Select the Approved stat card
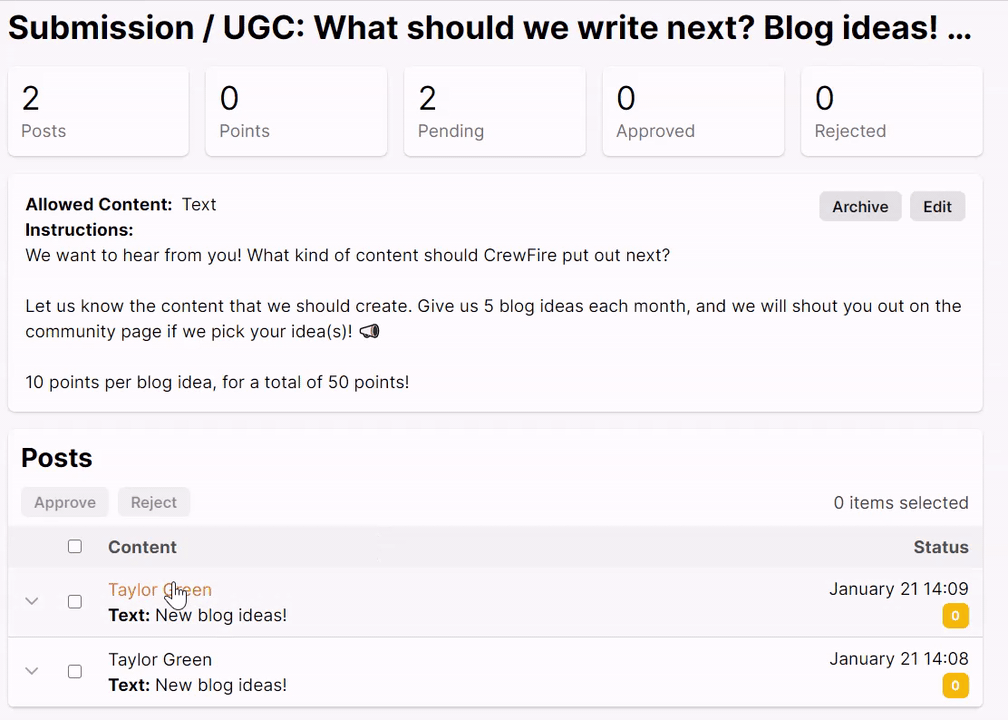Screen dimensions: 1008x720 click(693, 111)
